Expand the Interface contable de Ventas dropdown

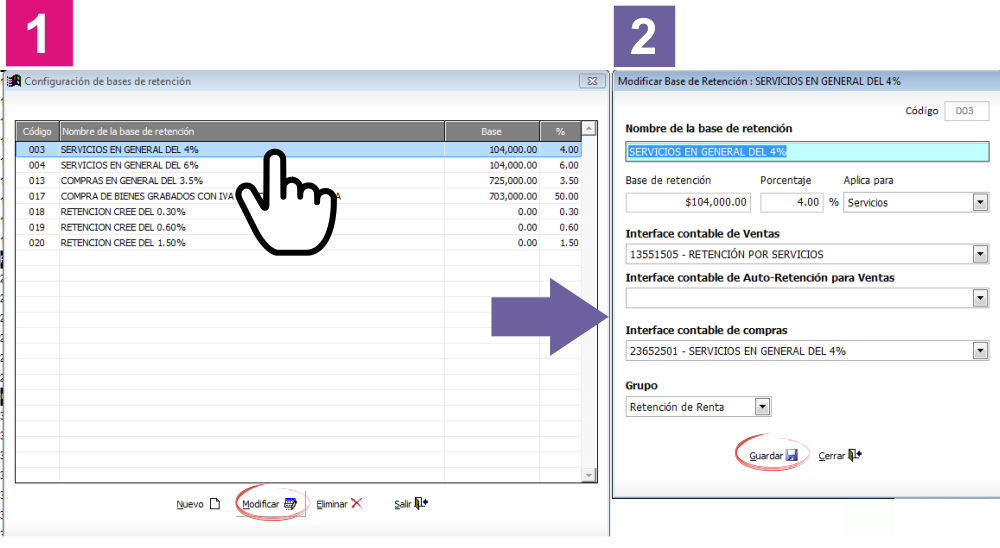coord(980,255)
